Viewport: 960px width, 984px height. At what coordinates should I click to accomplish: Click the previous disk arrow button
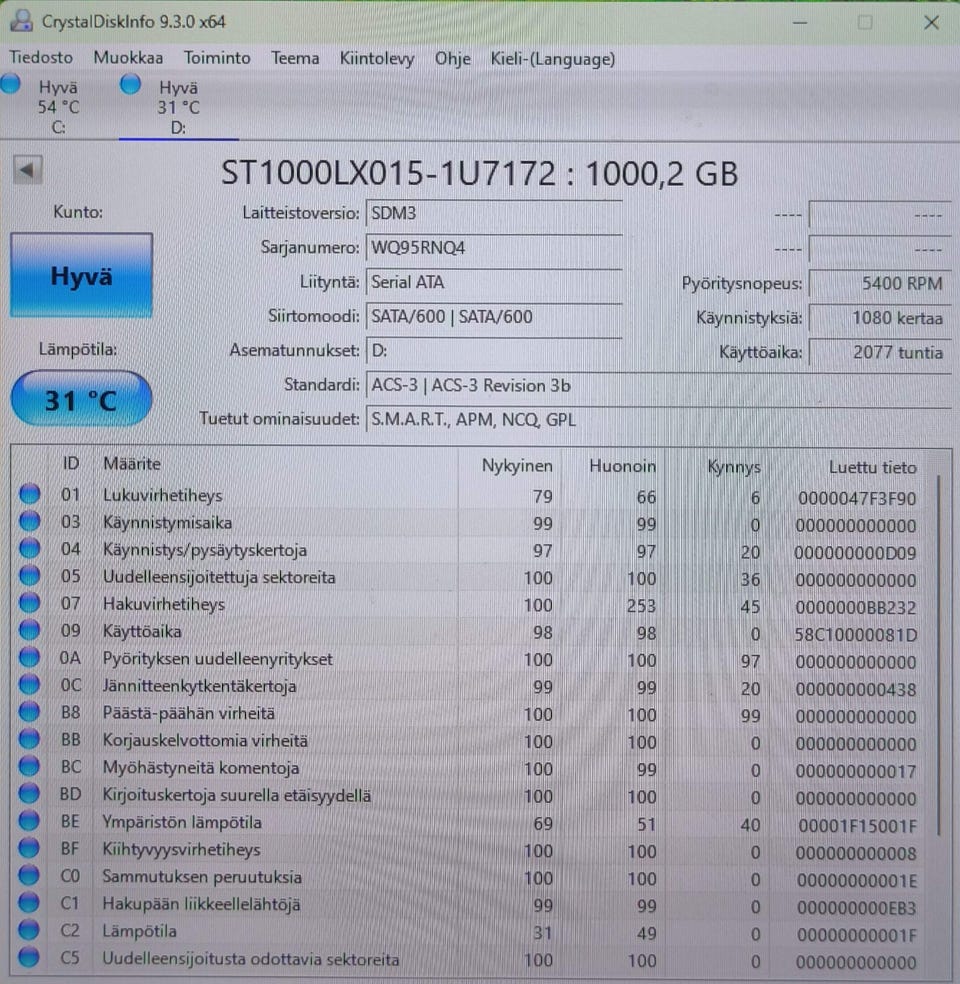[x=27, y=170]
